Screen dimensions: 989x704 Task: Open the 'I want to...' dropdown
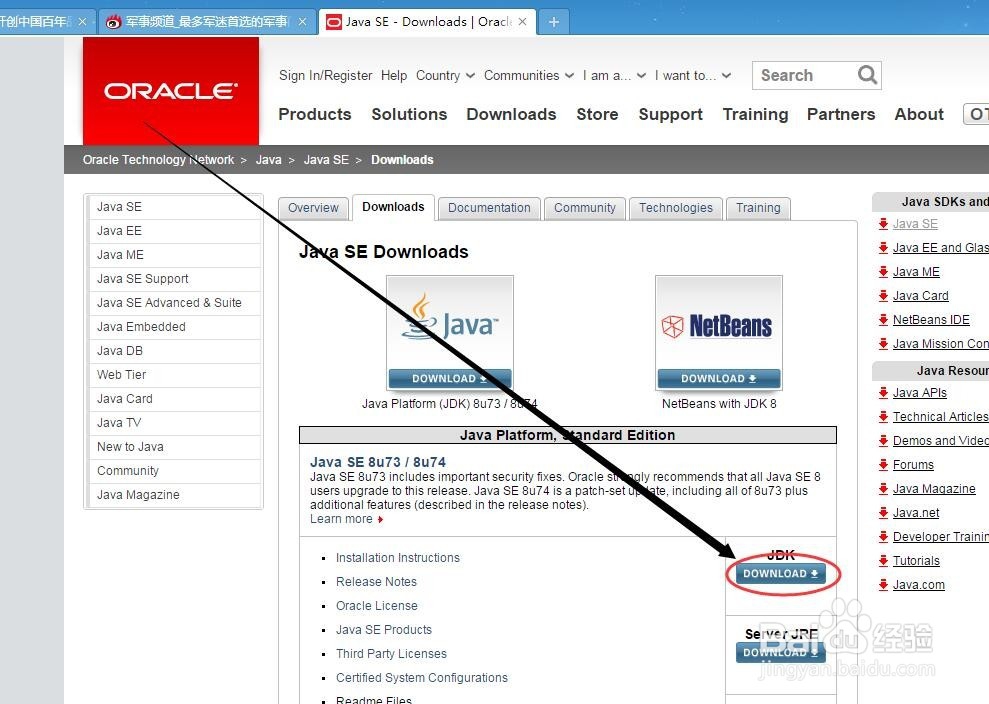click(693, 75)
